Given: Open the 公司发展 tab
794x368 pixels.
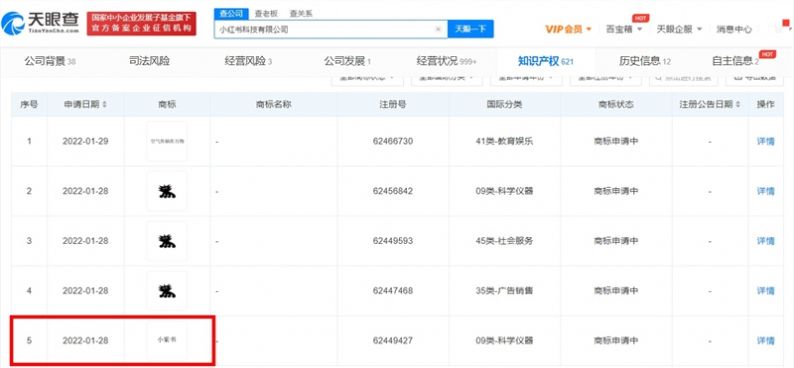Looking at the screenshot, I should [x=347, y=62].
